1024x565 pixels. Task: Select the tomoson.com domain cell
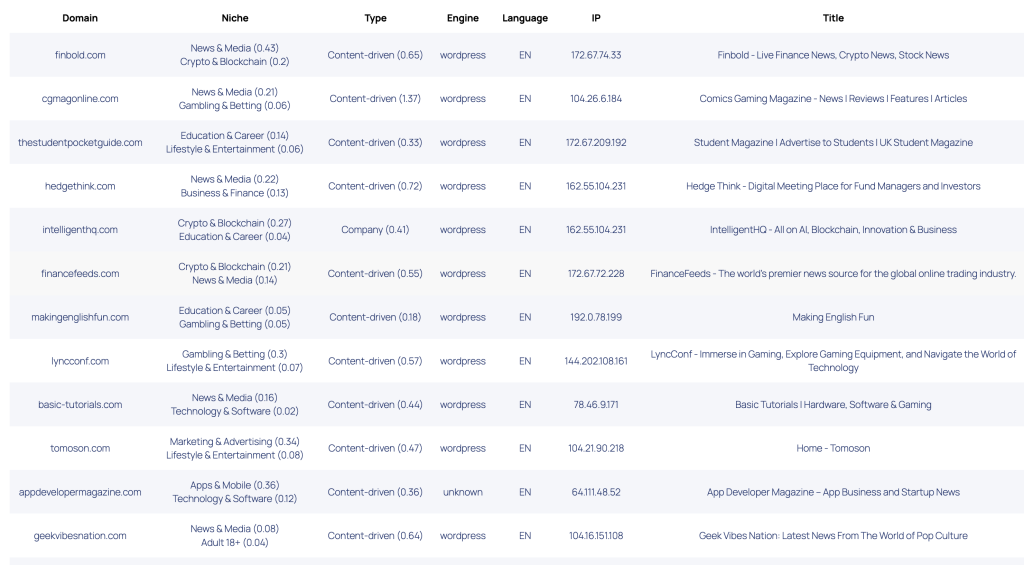[80, 448]
